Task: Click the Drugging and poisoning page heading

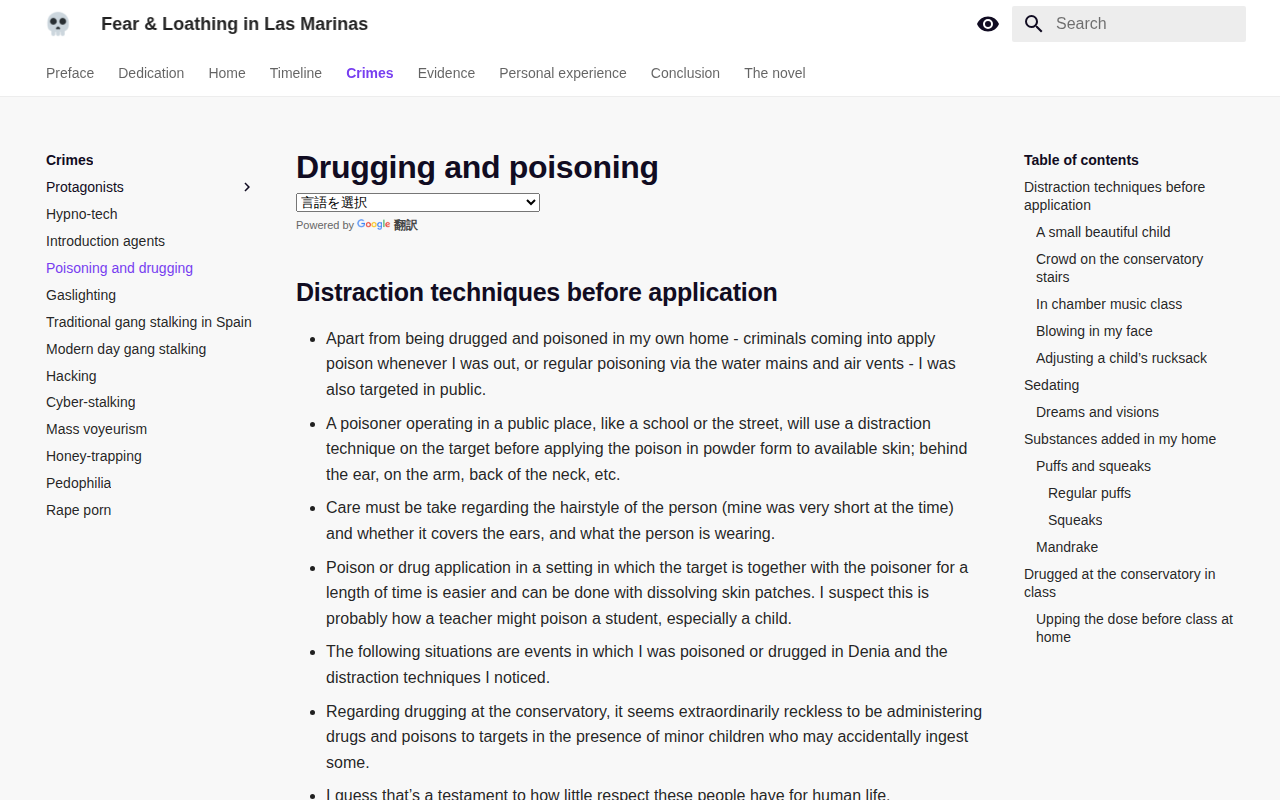Action: point(477,167)
